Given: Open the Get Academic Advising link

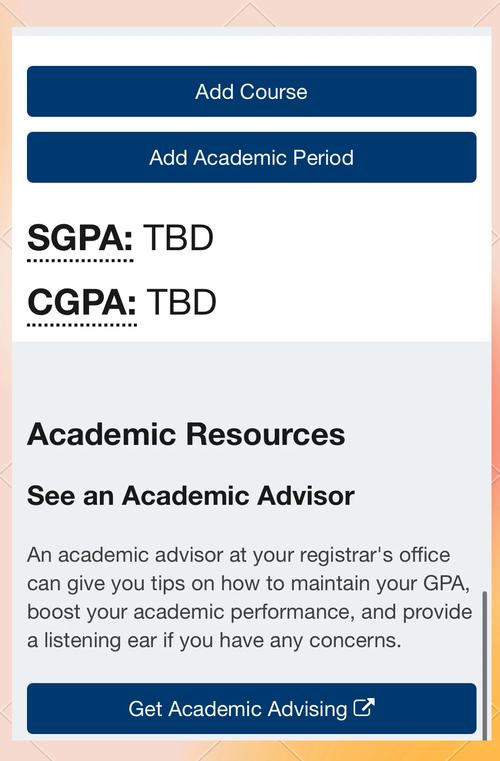Looking at the screenshot, I should point(251,708).
